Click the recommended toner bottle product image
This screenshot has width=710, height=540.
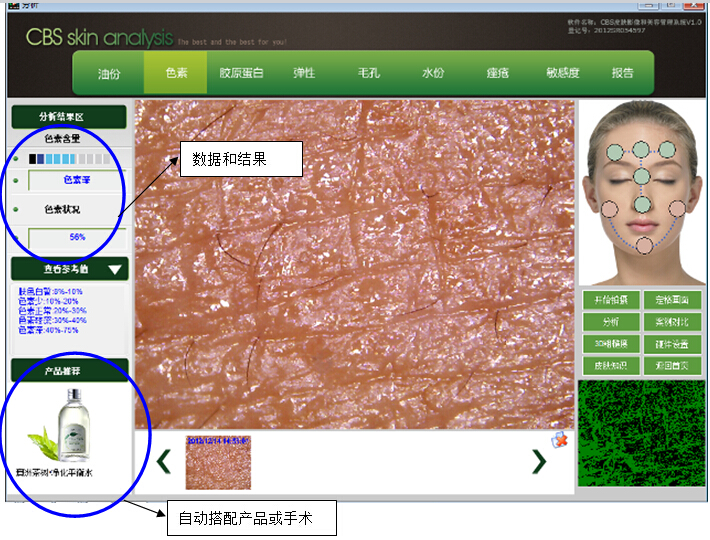(x=61, y=425)
